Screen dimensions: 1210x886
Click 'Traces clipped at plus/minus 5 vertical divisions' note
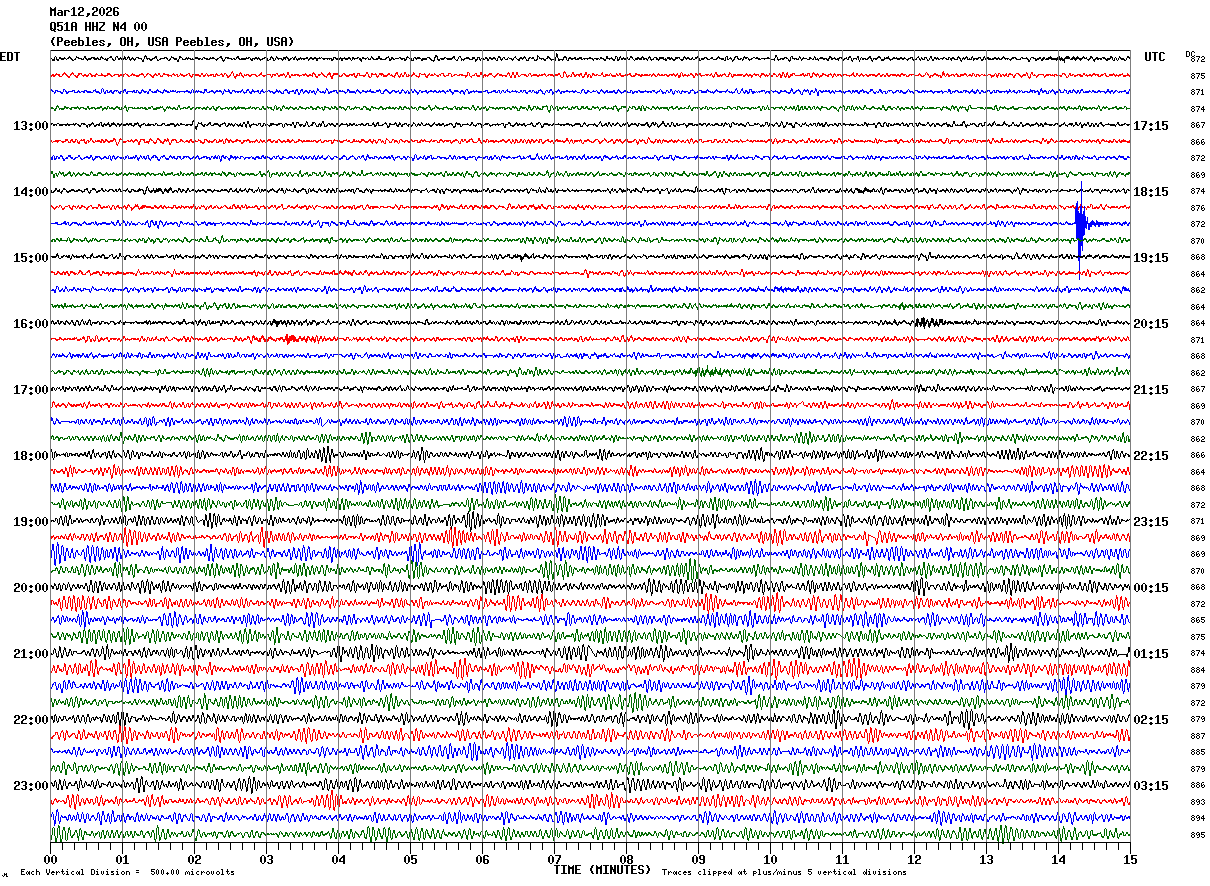coord(784,873)
